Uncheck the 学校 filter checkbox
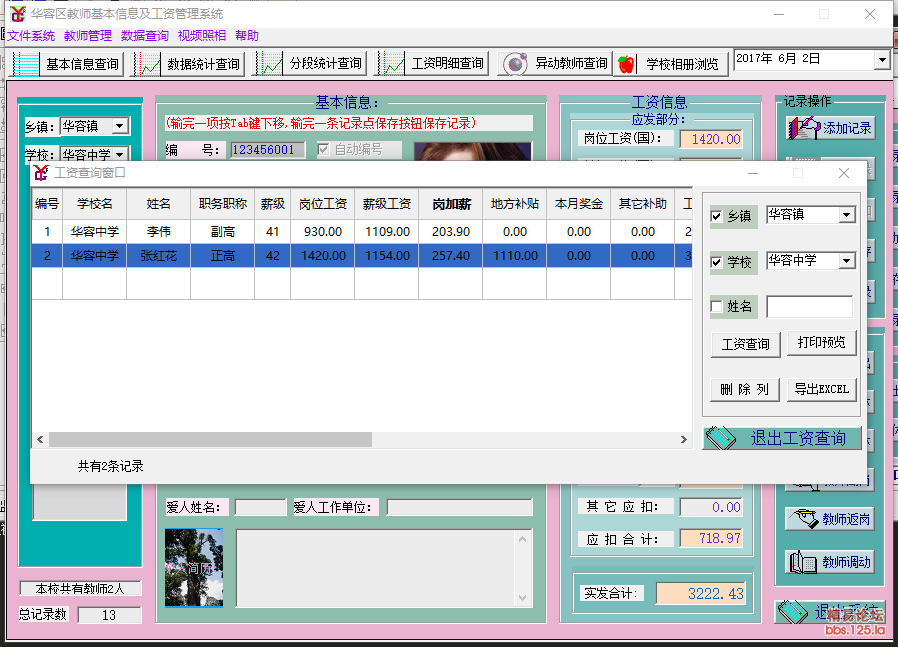Viewport: 898px width, 647px height. (x=716, y=263)
